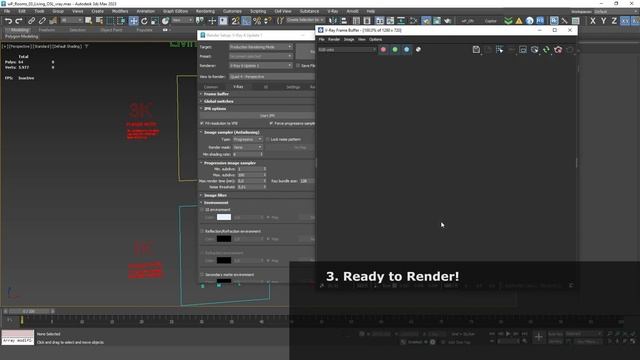Screen dimensions: 640x360
Task: Activate the Select and Link tool
Action: tap(32, 20)
